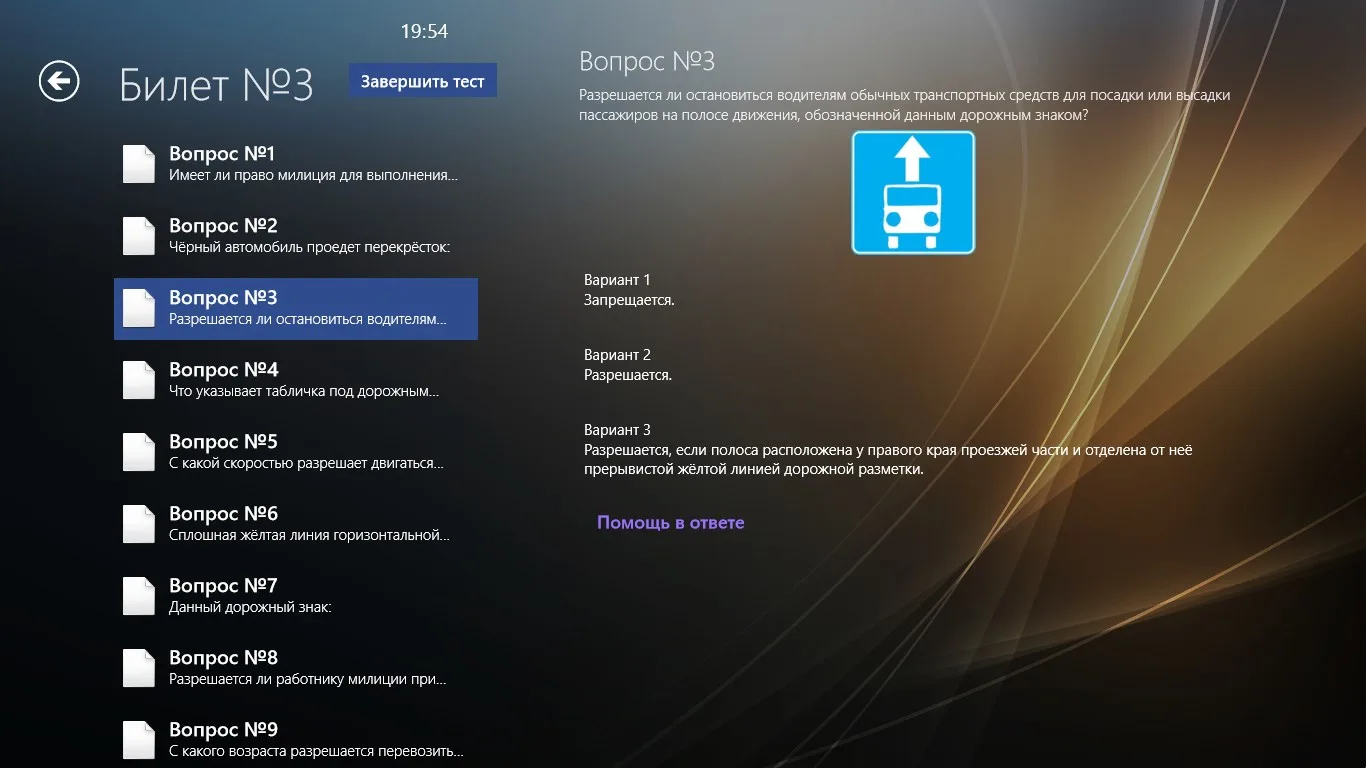Click document icon beside Вопрос №9
Image resolution: width=1366 pixels, height=768 pixels.
pos(139,740)
